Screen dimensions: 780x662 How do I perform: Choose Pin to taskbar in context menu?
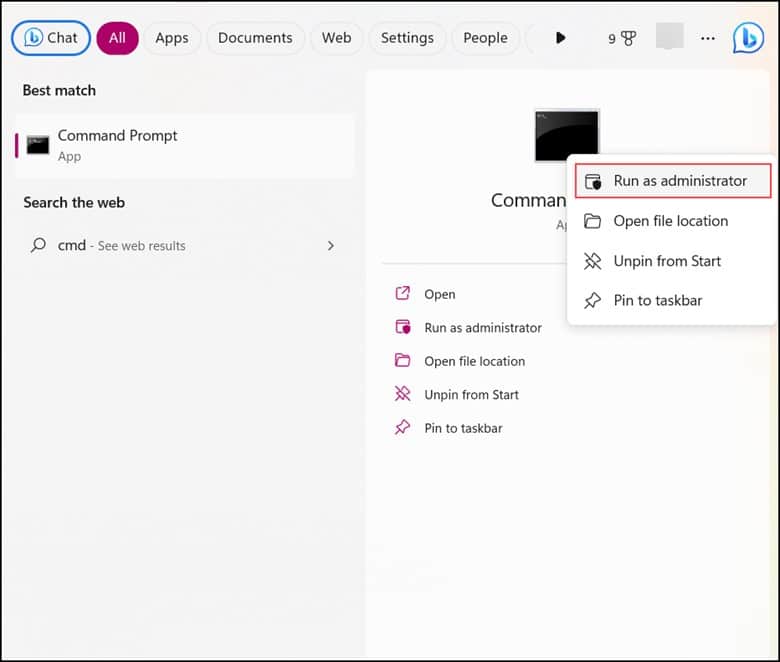pyautogui.click(x=673, y=300)
